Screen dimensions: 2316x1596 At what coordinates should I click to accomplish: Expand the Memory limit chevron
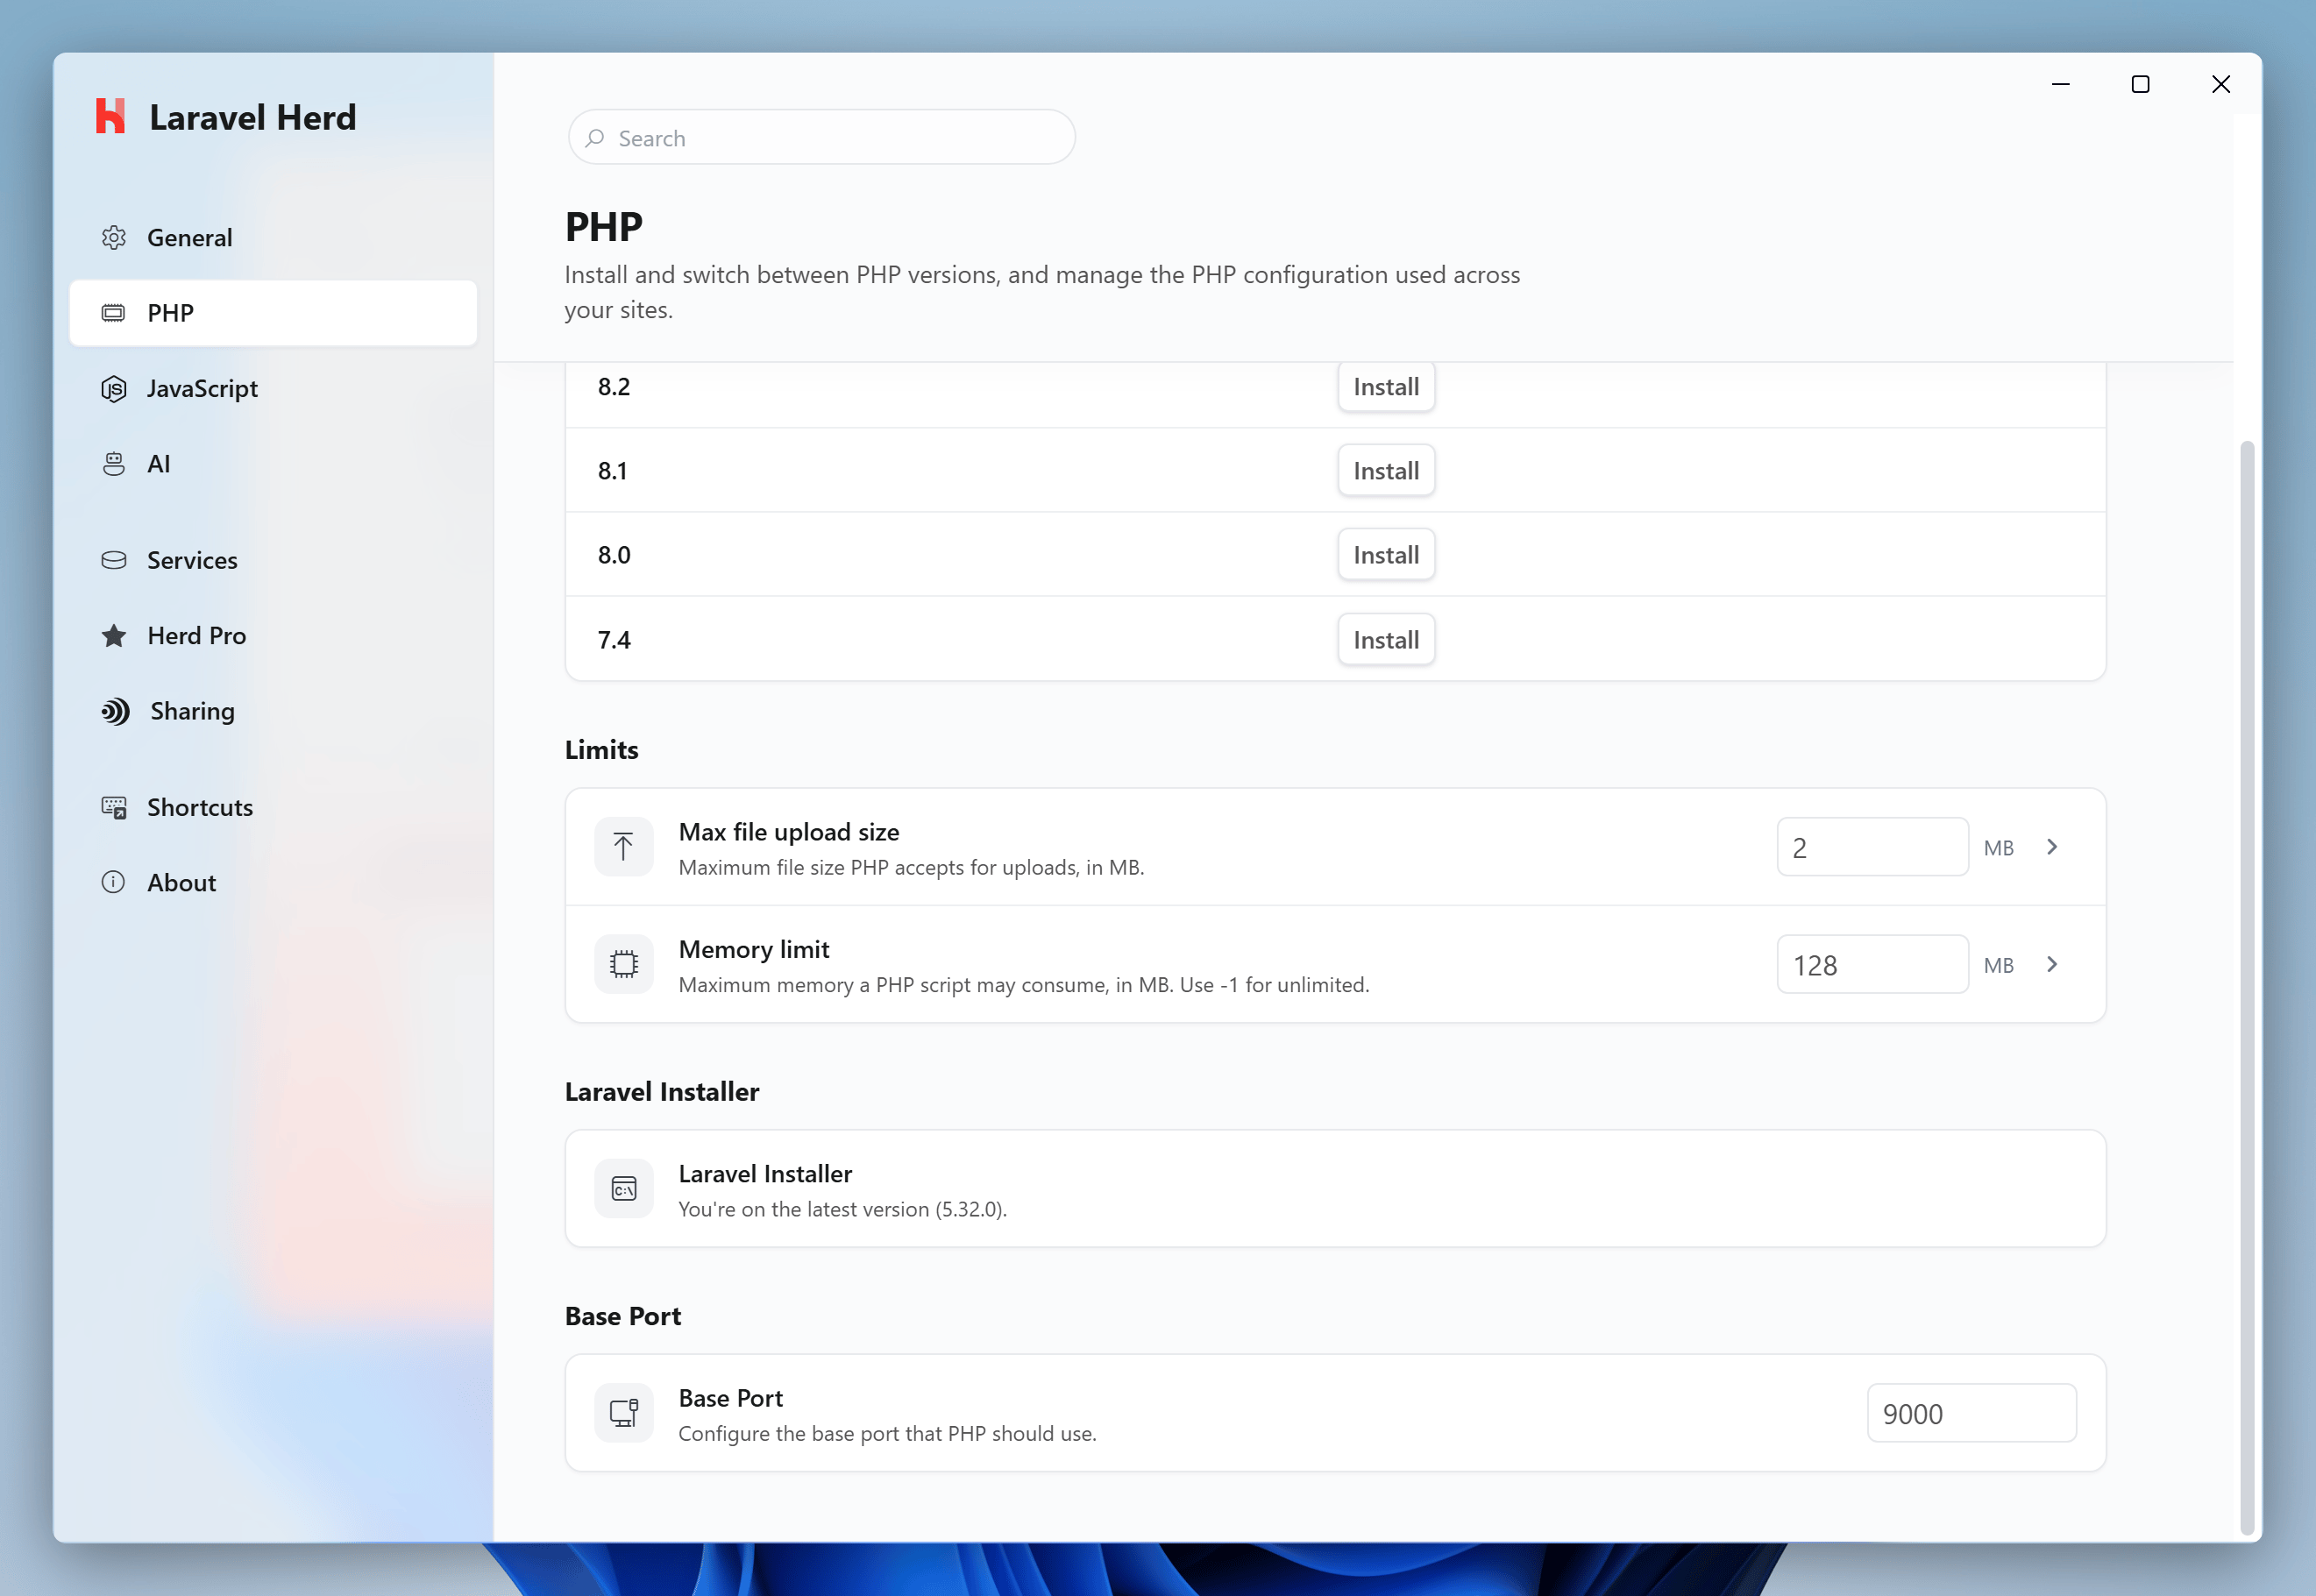click(2052, 964)
